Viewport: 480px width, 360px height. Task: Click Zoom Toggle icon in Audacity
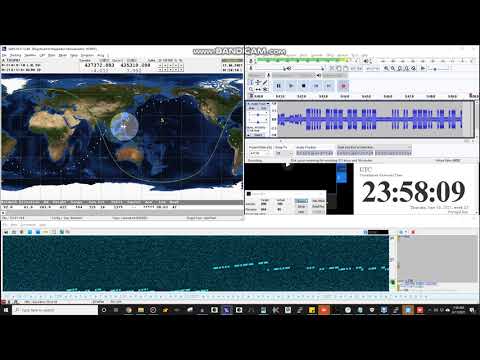coord(414,68)
